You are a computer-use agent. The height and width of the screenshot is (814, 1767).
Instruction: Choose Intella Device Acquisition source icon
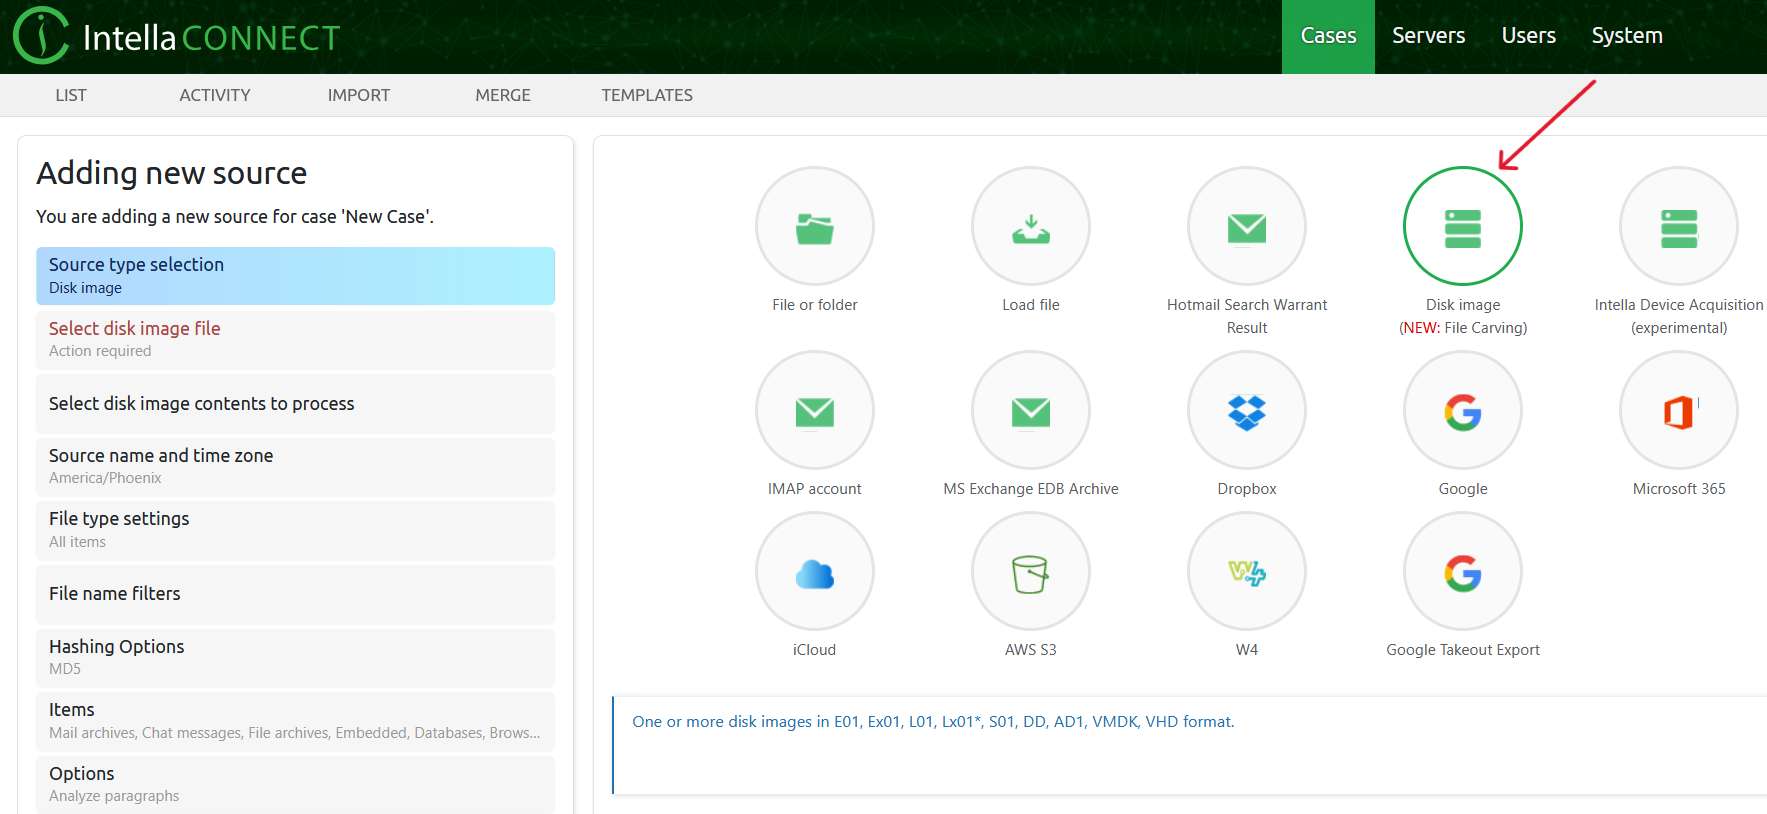pyautogui.click(x=1678, y=227)
